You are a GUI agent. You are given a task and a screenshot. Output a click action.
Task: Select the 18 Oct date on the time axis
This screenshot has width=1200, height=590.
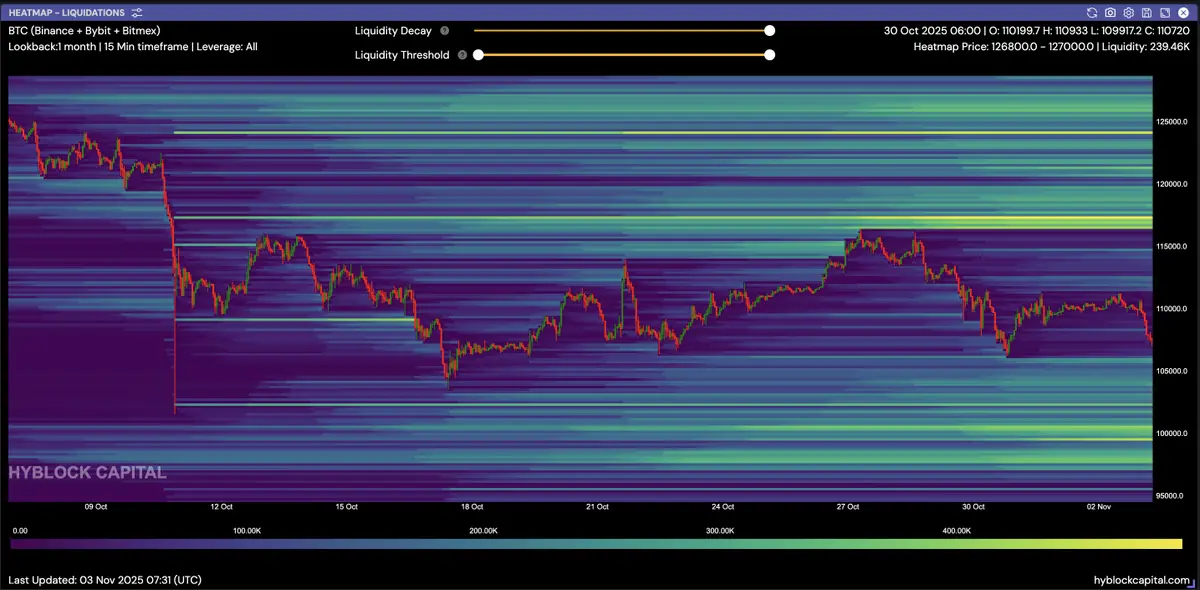pyautogui.click(x=471, y=507)
